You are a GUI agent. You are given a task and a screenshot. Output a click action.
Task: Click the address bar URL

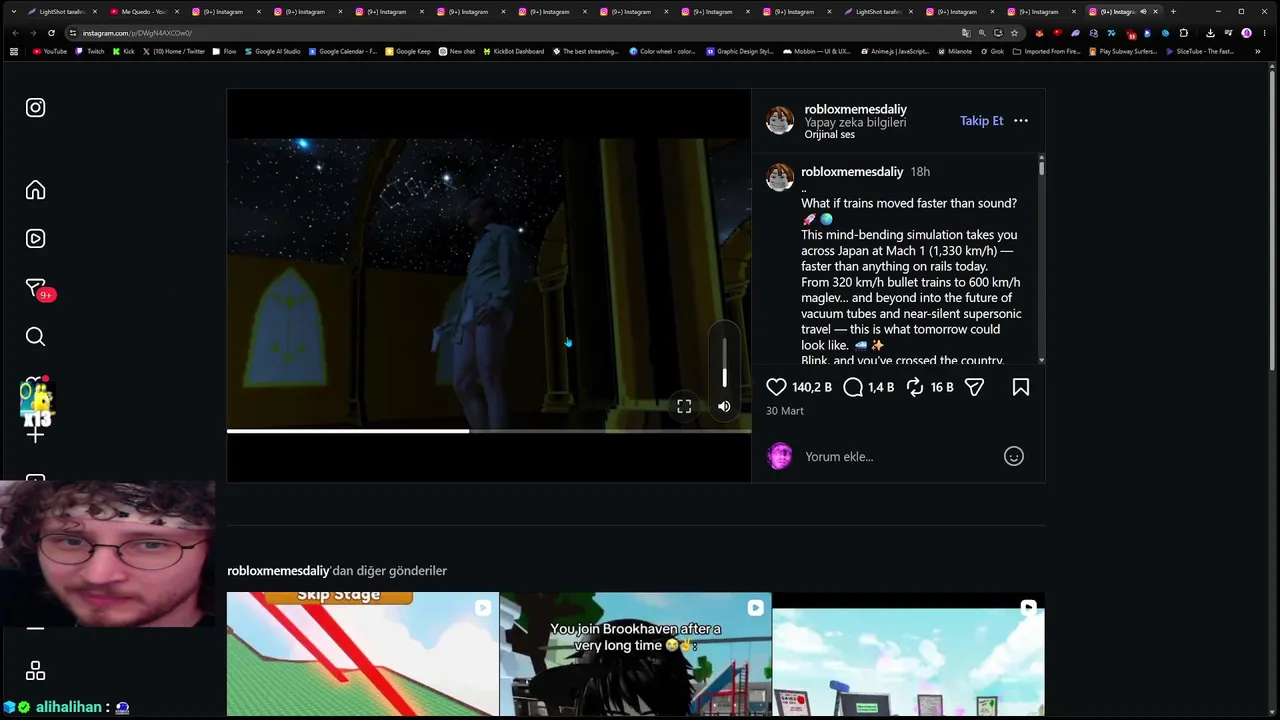[137, 33]
